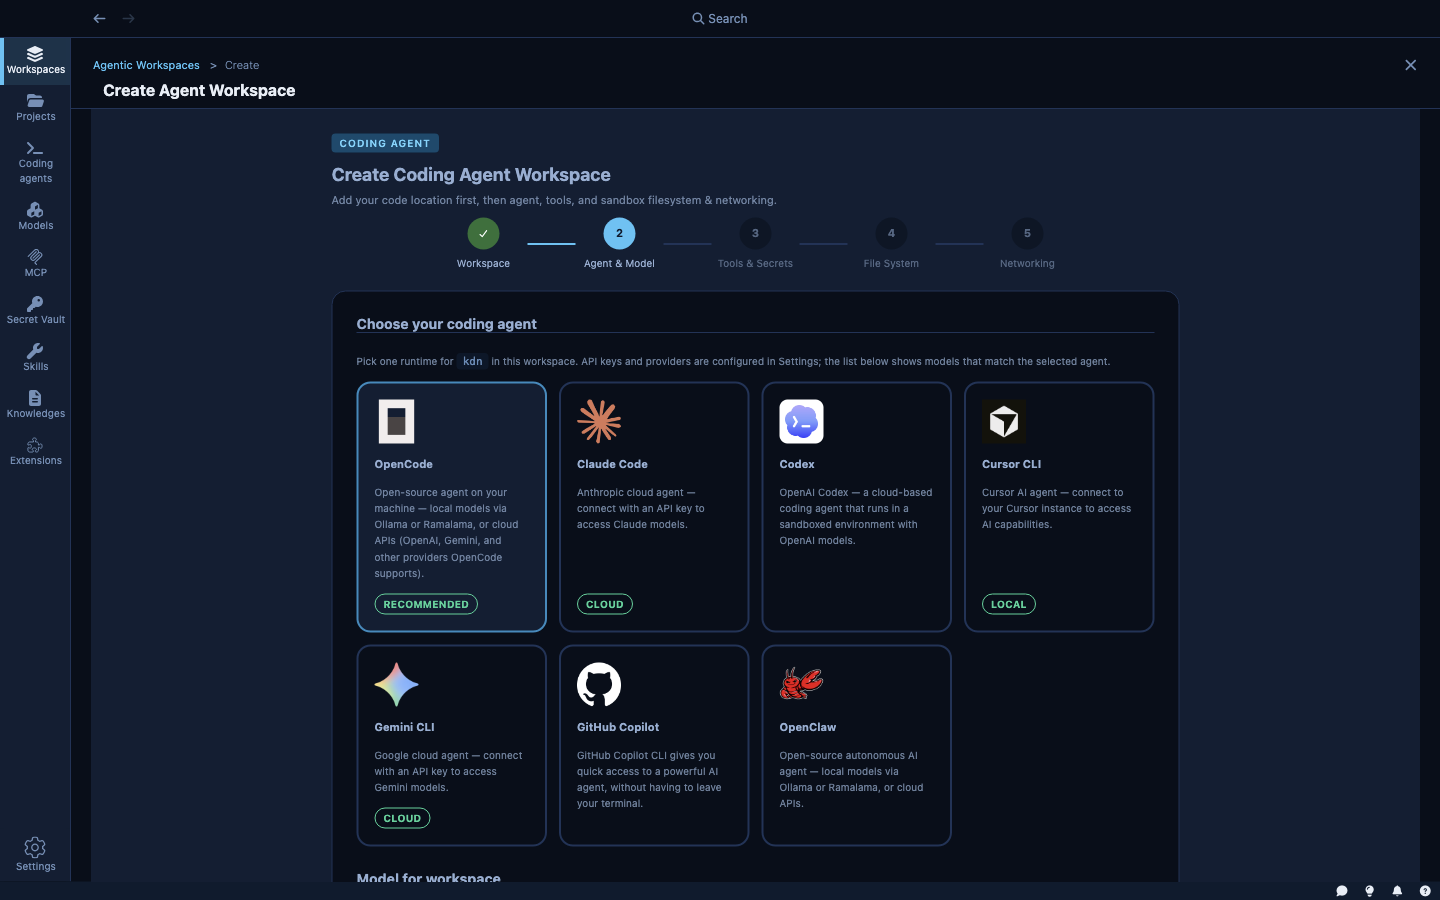Click the back navigation arrow
1440x900 pixels.
point(99,18)
